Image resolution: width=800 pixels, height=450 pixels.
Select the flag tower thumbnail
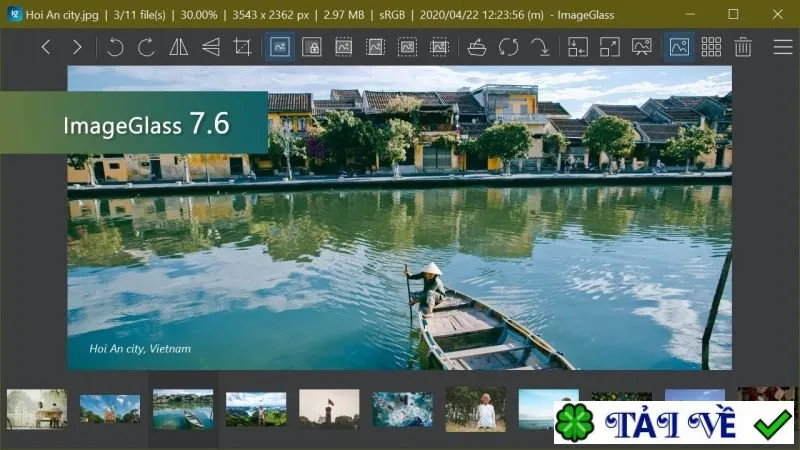click(x=329, y=409)
